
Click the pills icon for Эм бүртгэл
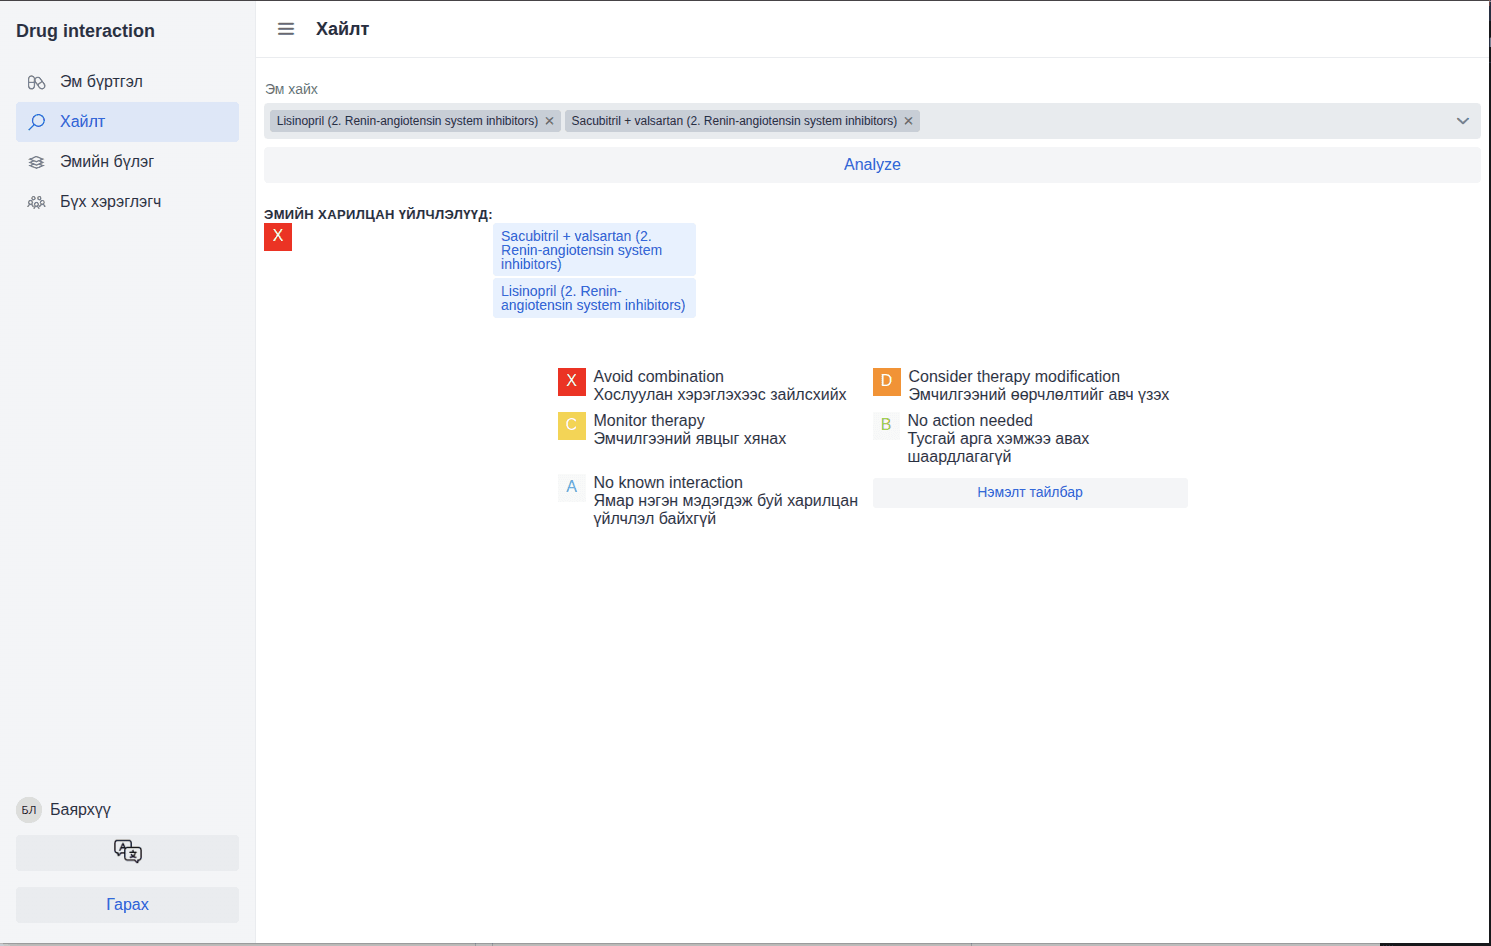tap(37, 82)
